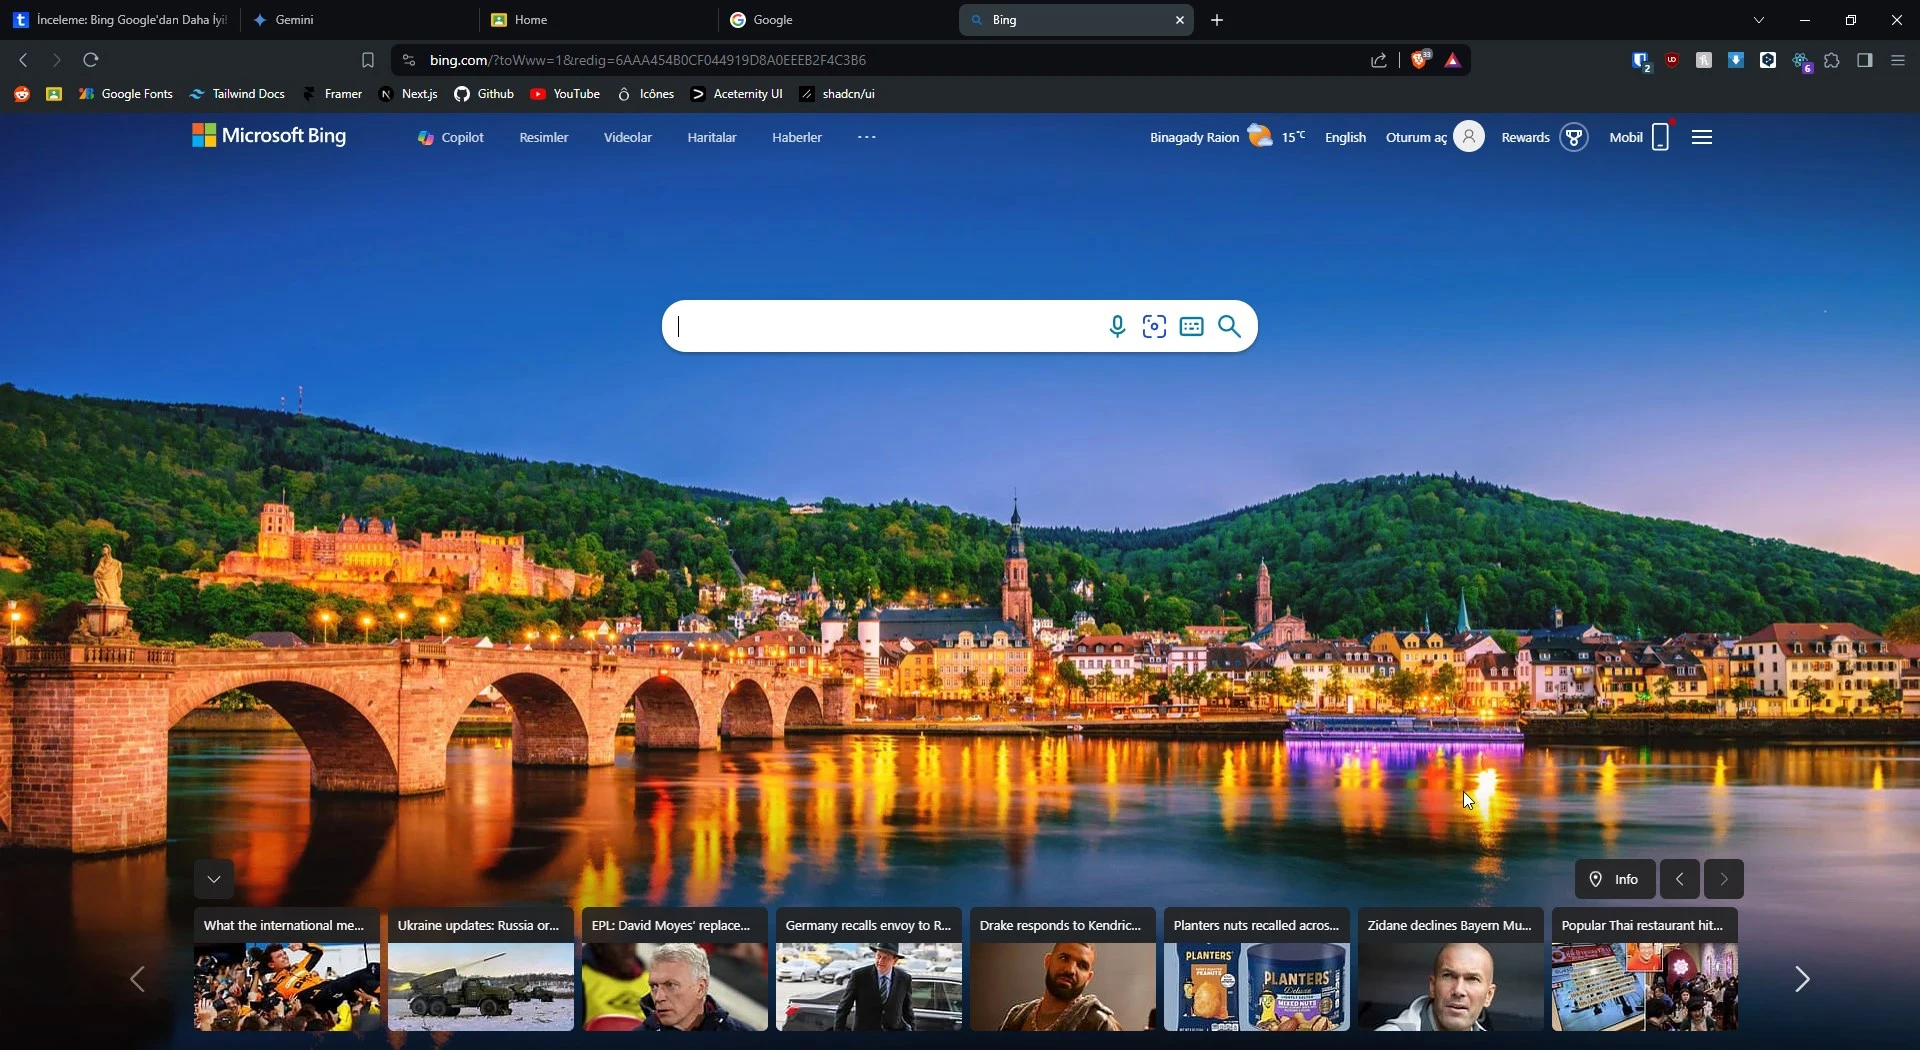Open the Next.js bookmark
This screenshot has height=1050, width=1920.
409,94
